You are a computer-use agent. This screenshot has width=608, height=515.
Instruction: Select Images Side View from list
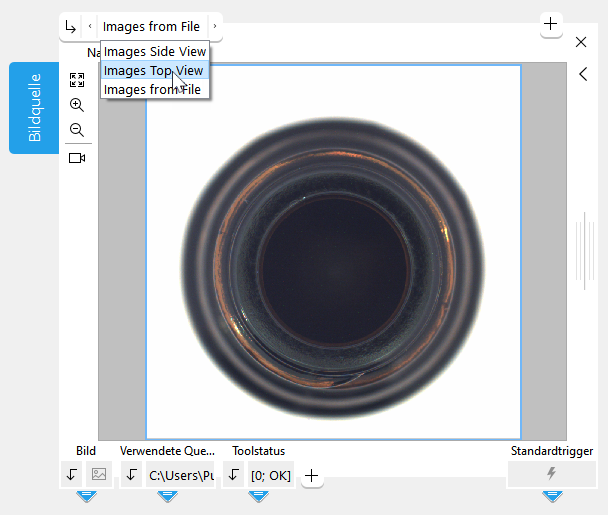click(154, 51)
